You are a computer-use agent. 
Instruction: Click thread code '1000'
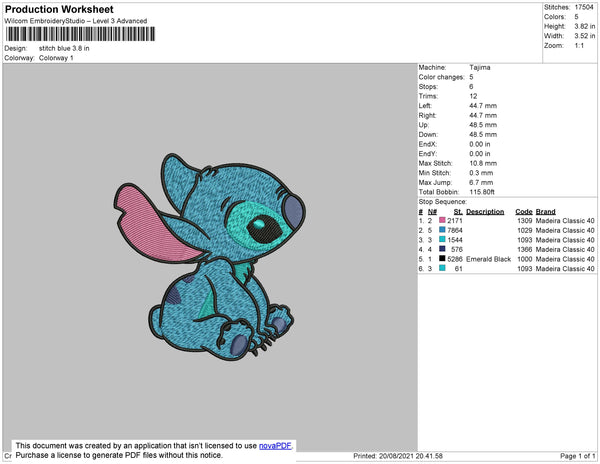(524, 259)
